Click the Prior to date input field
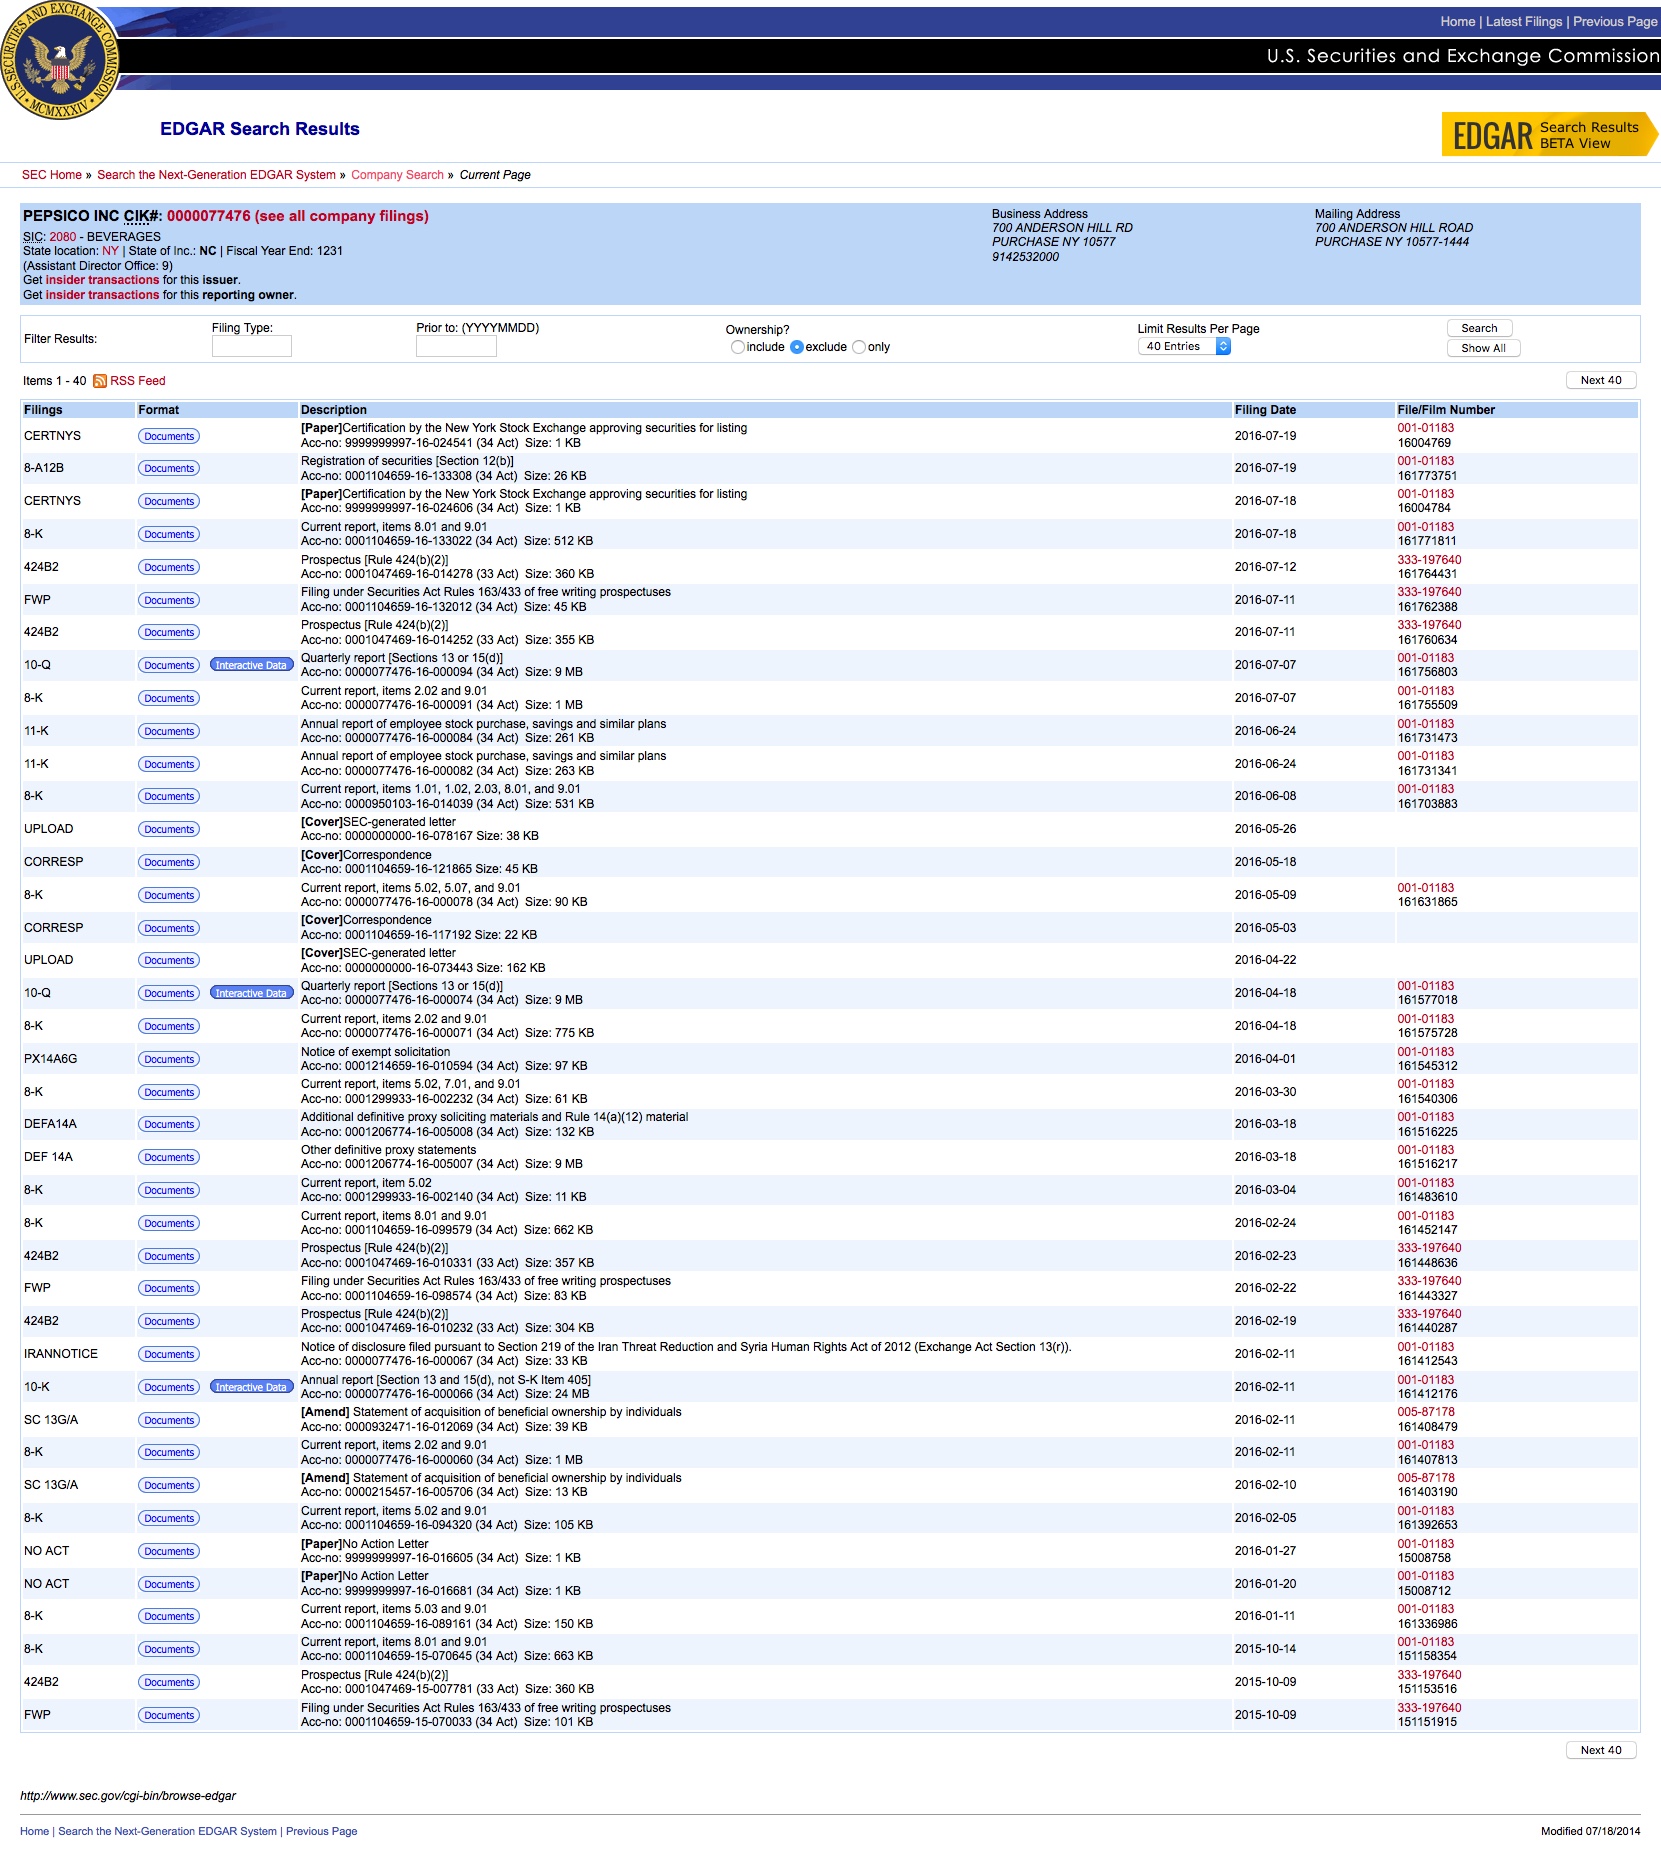 tap(456, 346)
